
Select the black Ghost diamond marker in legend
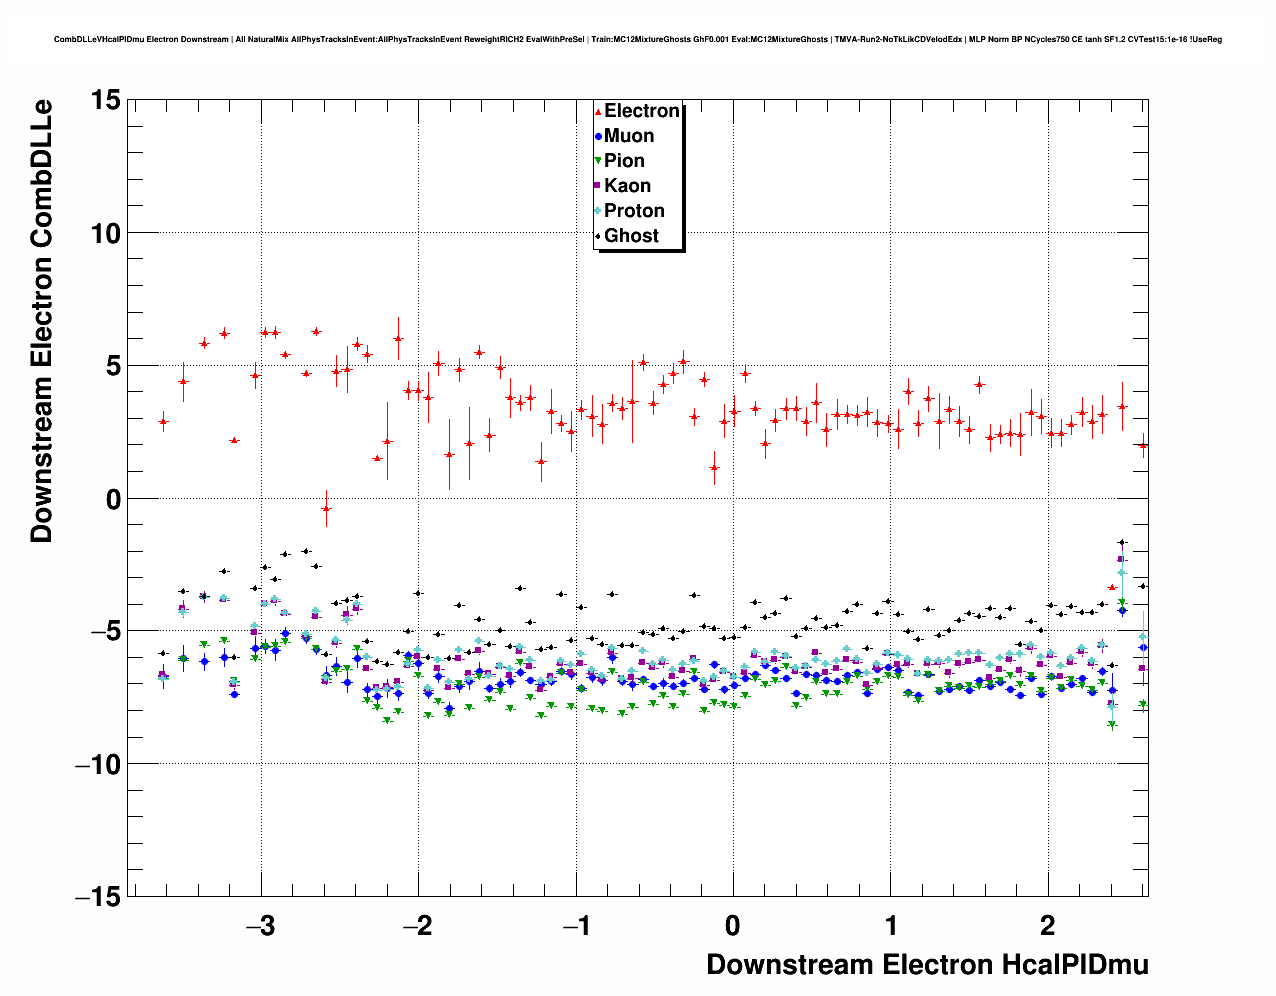tap(598, 236)
